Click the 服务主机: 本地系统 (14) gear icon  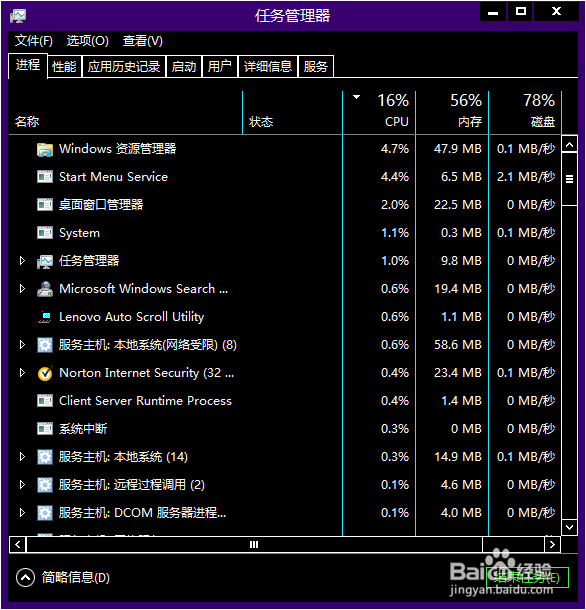45,457
